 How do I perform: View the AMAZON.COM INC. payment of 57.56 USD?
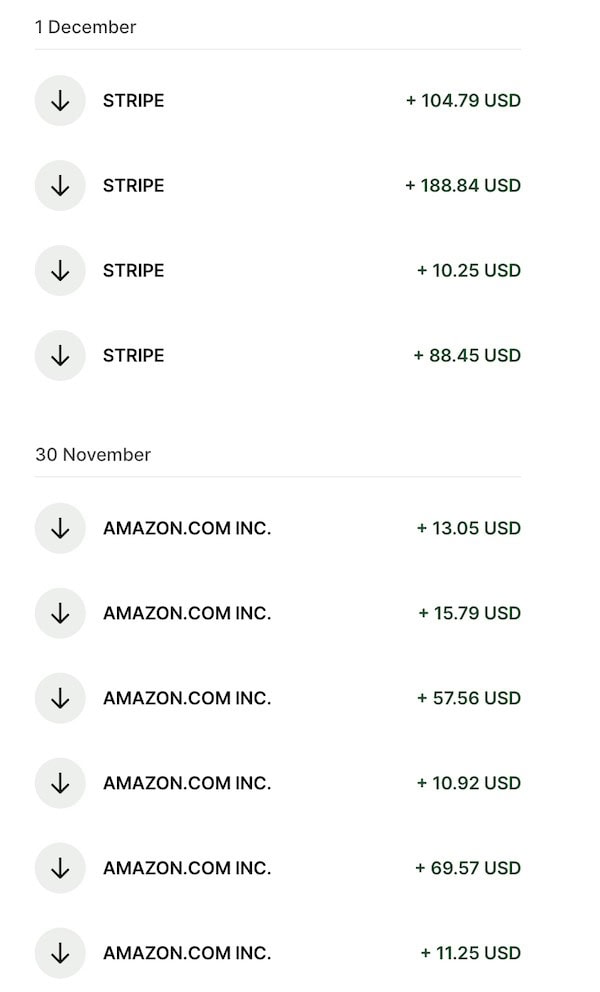187,698
